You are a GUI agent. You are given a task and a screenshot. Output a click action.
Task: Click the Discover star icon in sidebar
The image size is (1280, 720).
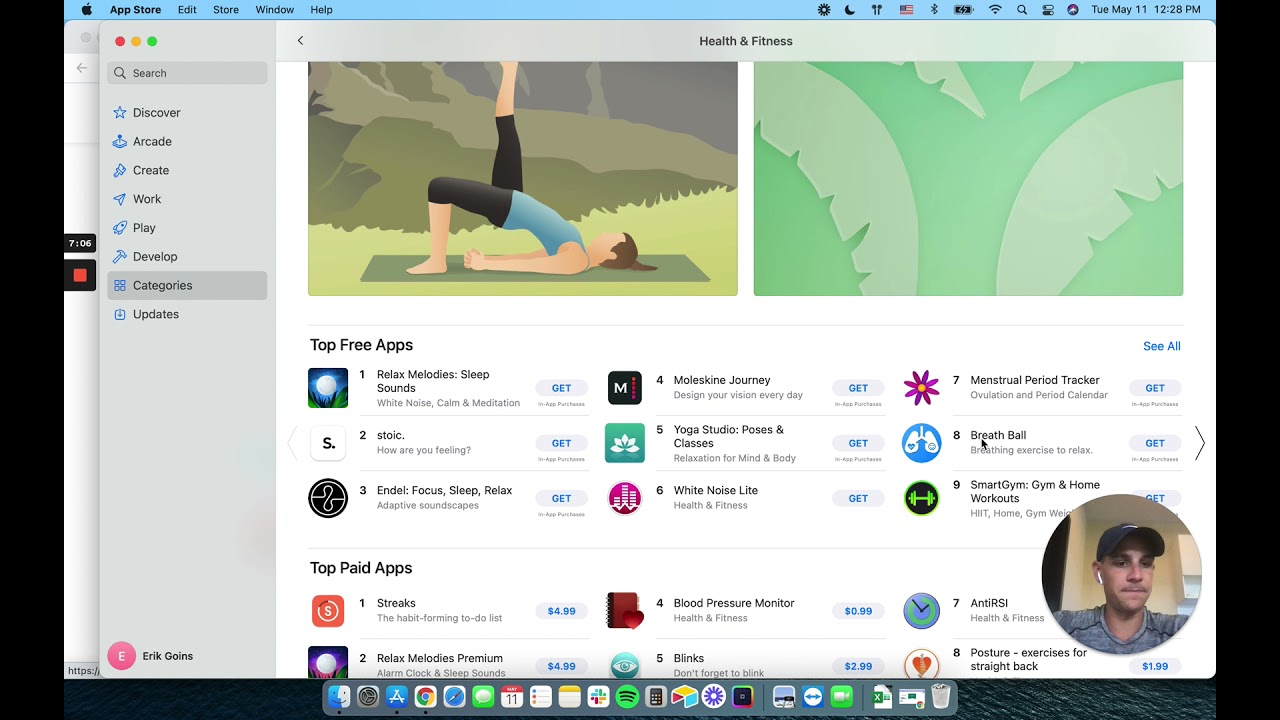coord(120,113)
